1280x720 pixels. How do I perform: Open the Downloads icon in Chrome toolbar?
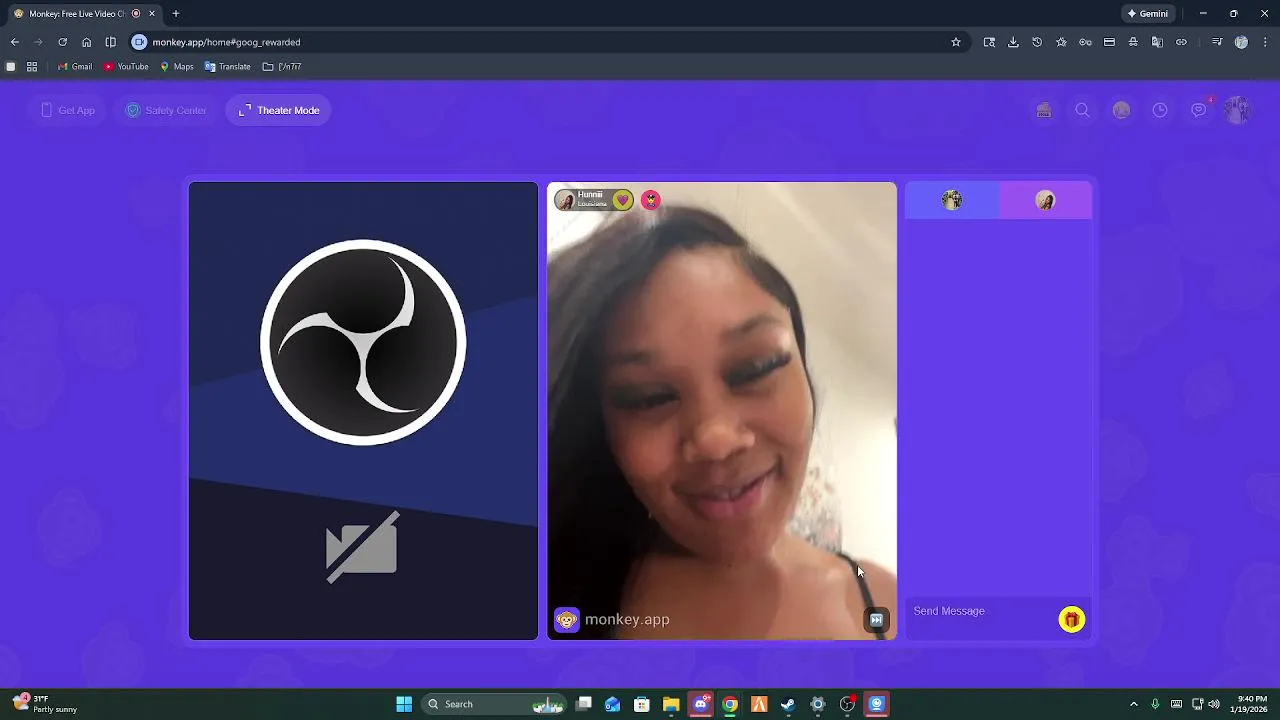[1013, 42]
